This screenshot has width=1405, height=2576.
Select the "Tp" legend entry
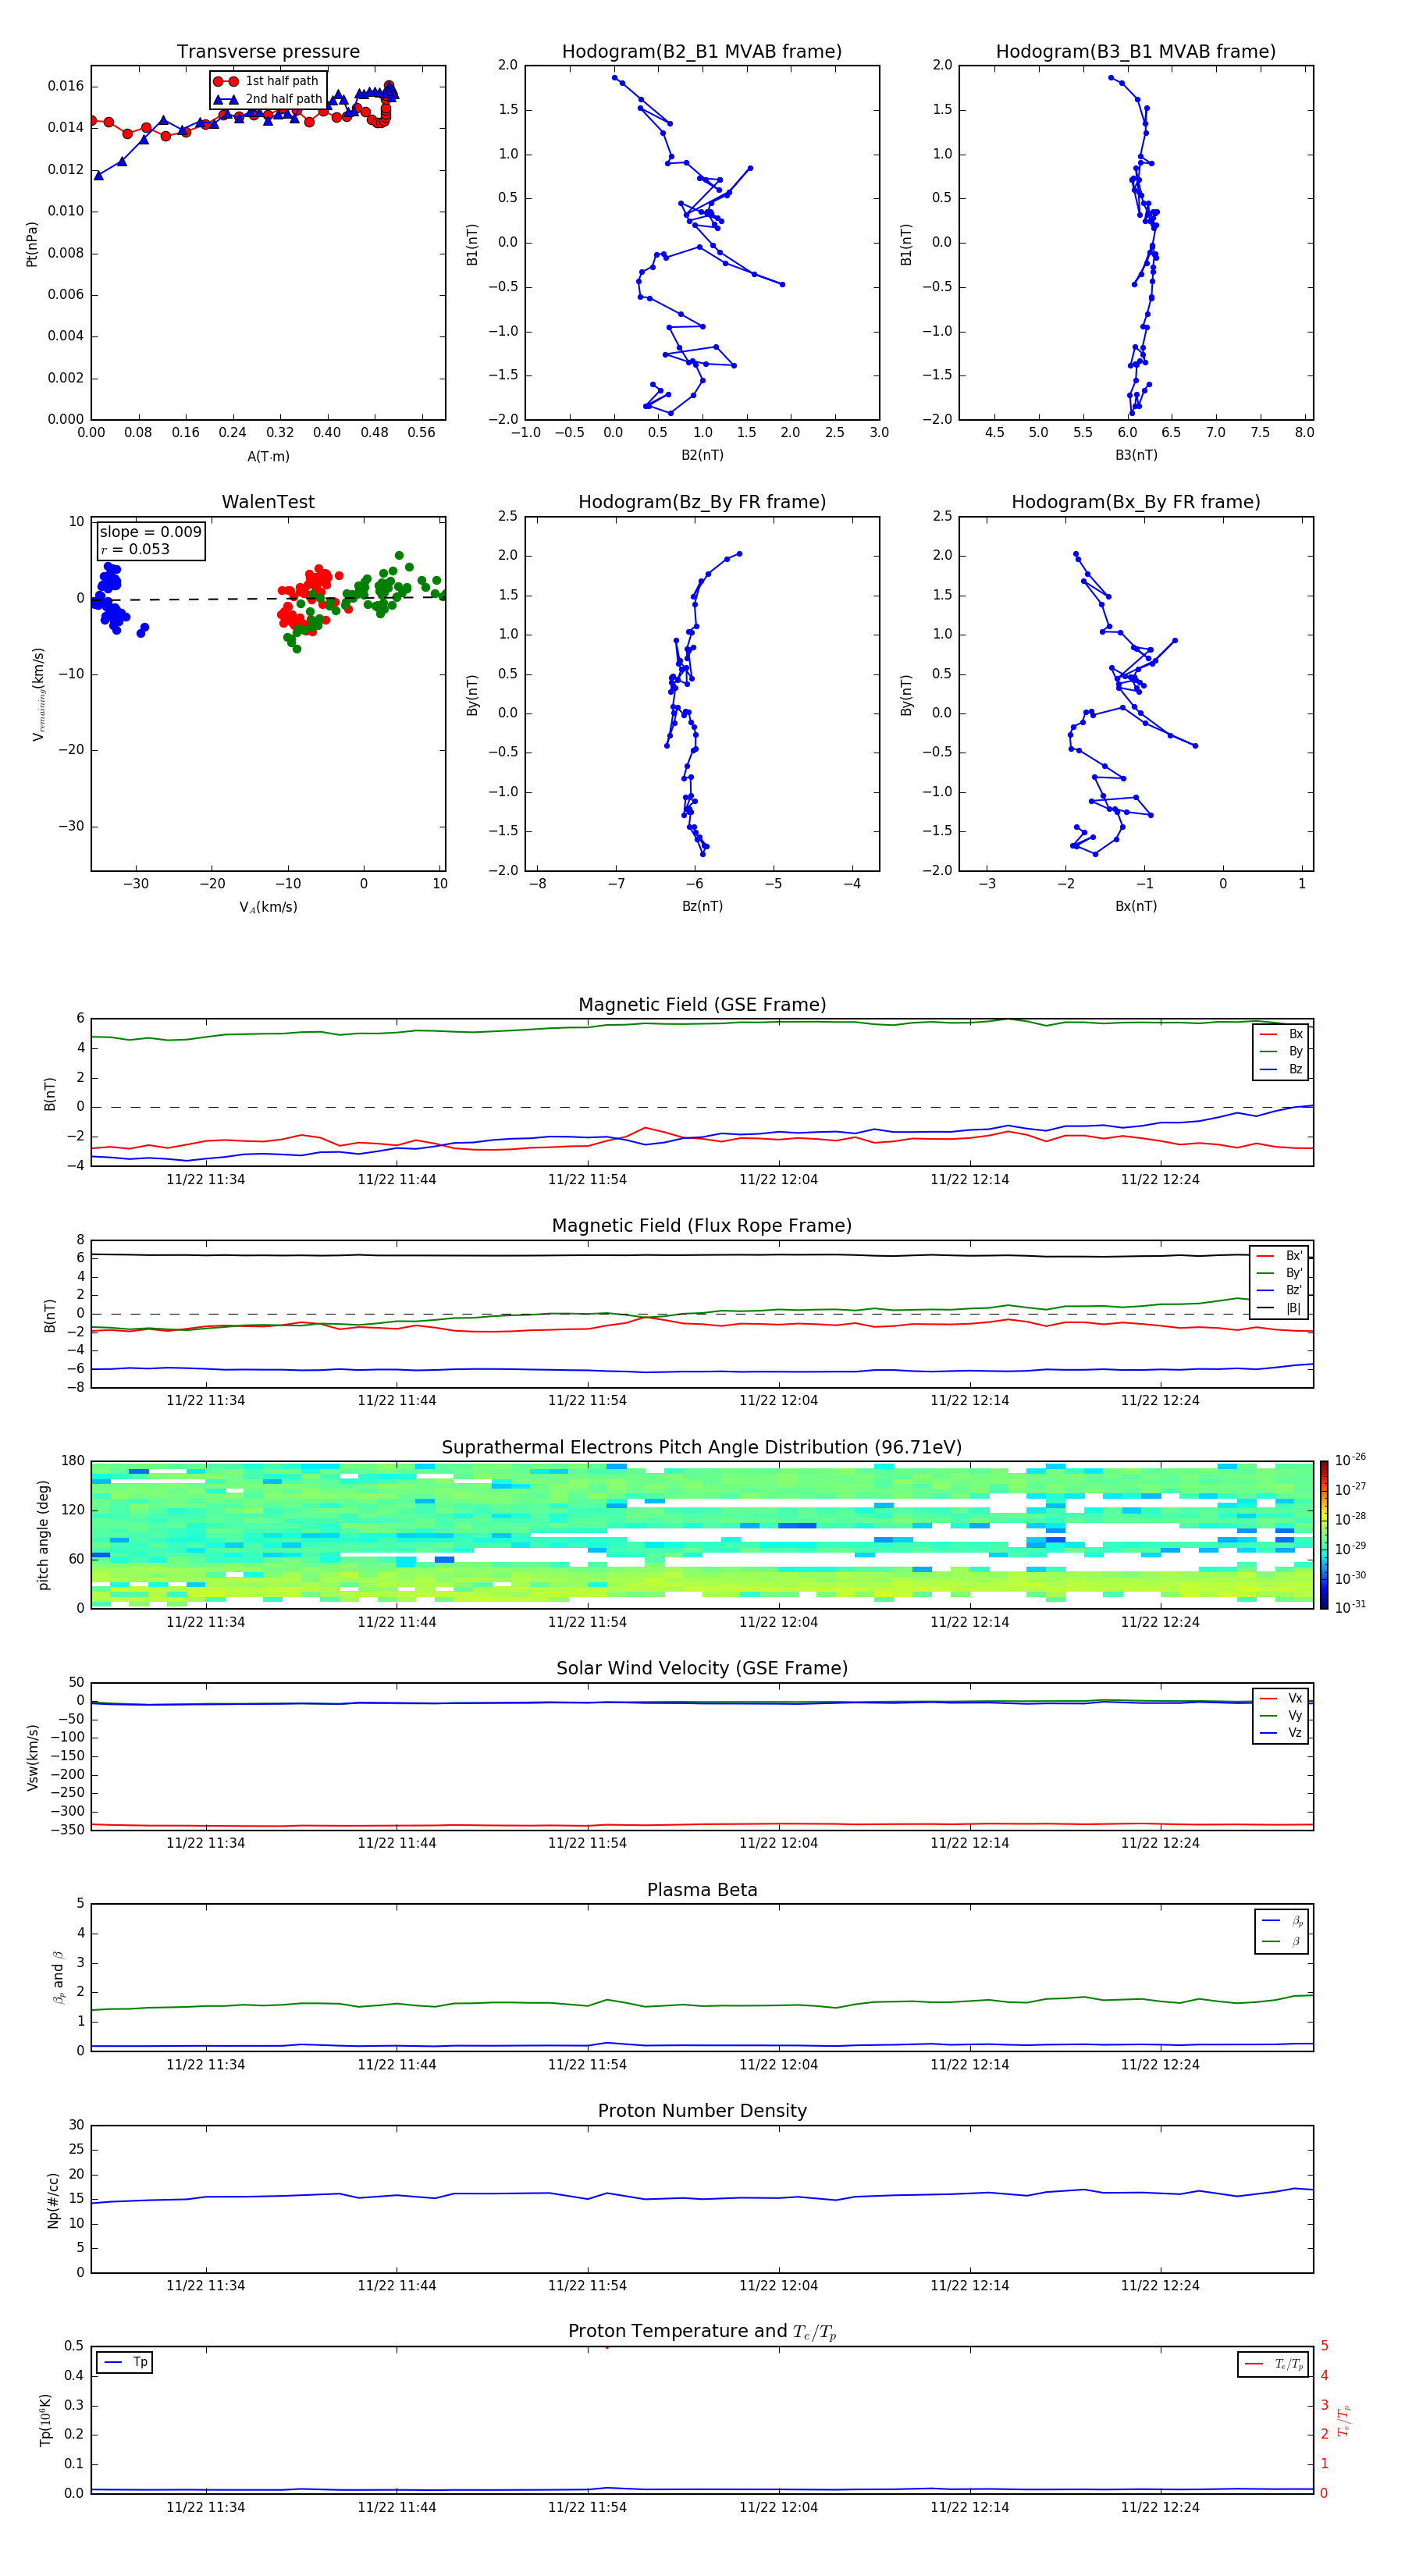(126, 2362)
